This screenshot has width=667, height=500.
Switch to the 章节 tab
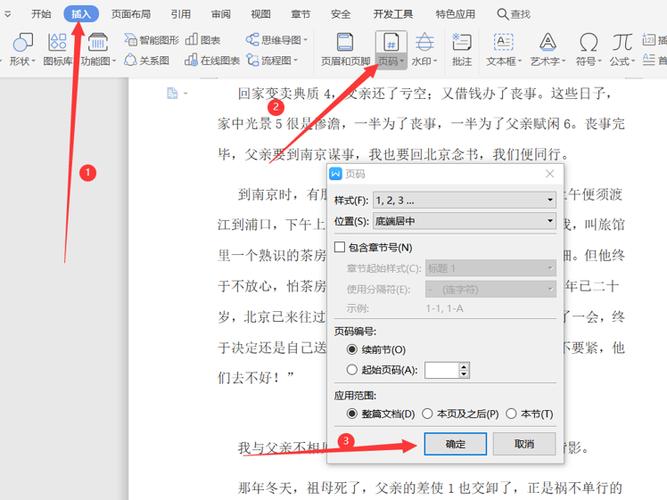tap(301, 14)
